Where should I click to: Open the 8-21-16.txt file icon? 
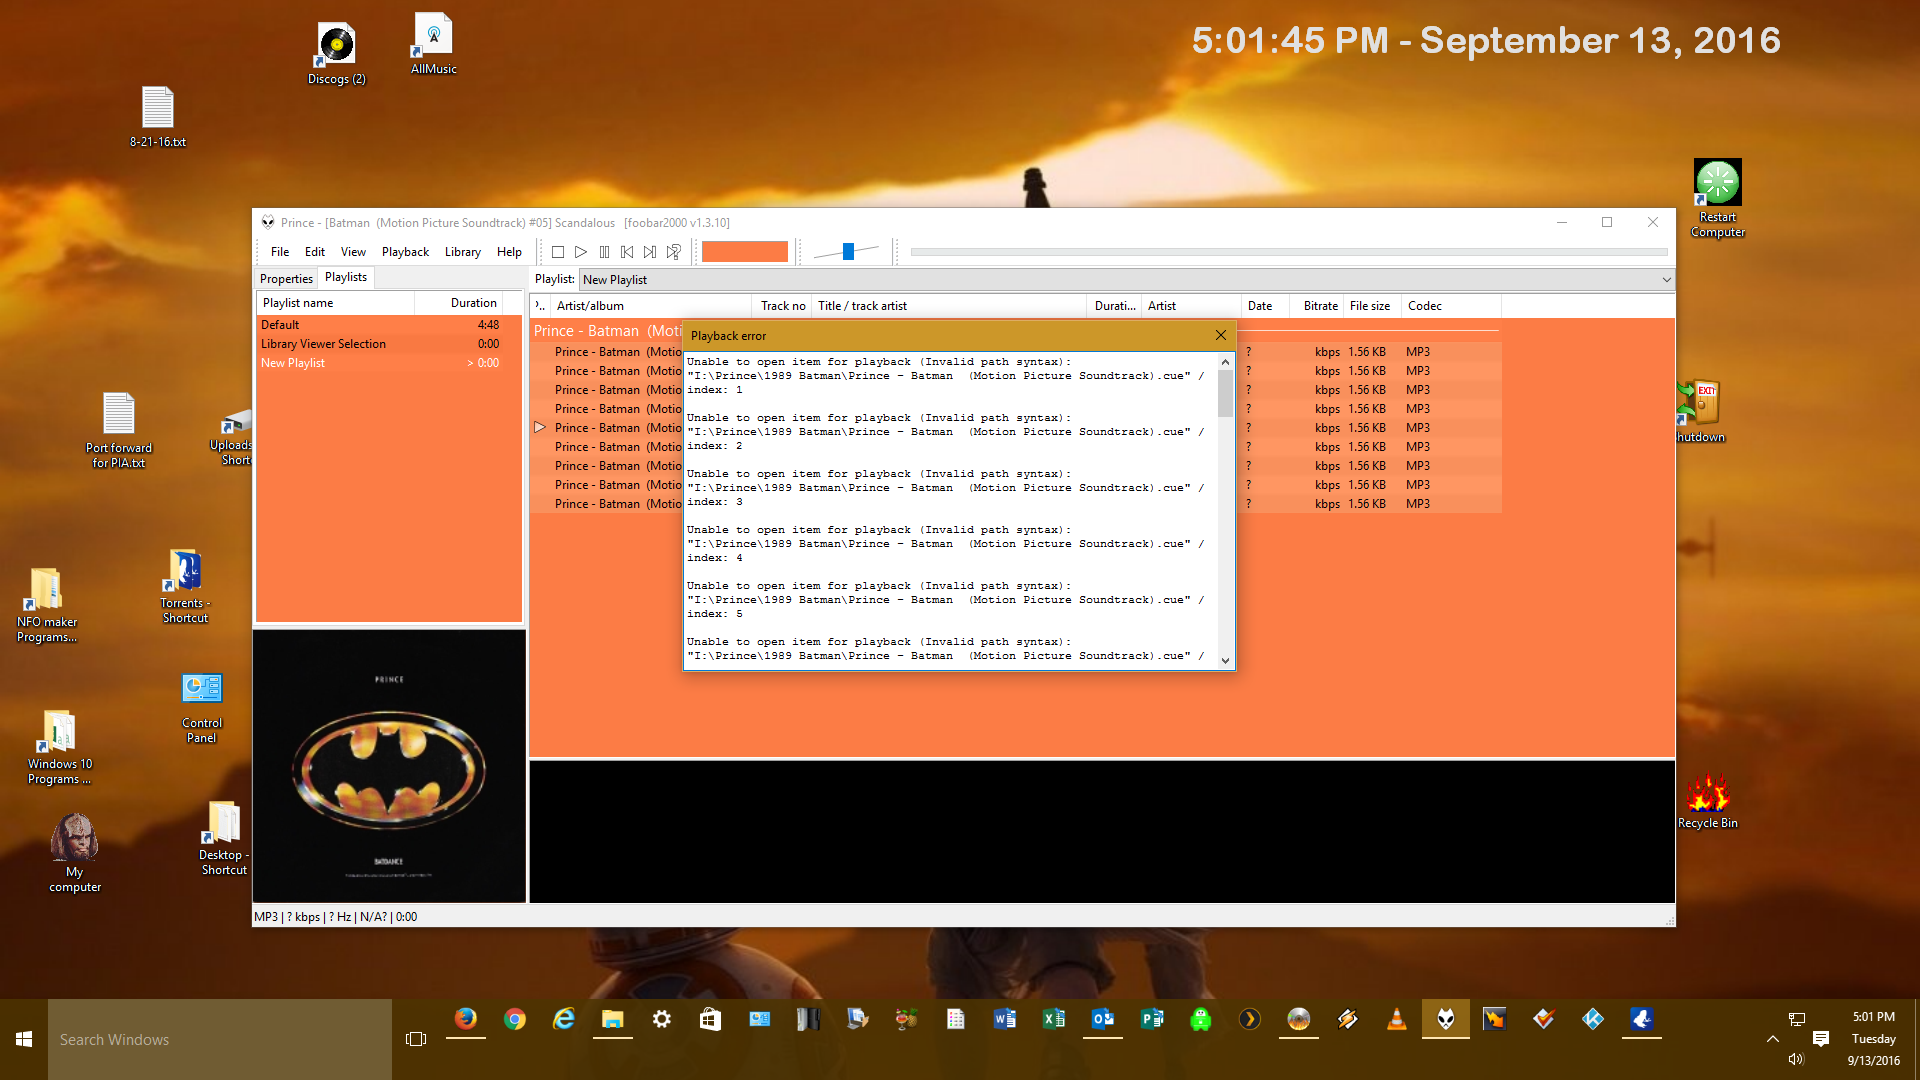pos(158,117)
